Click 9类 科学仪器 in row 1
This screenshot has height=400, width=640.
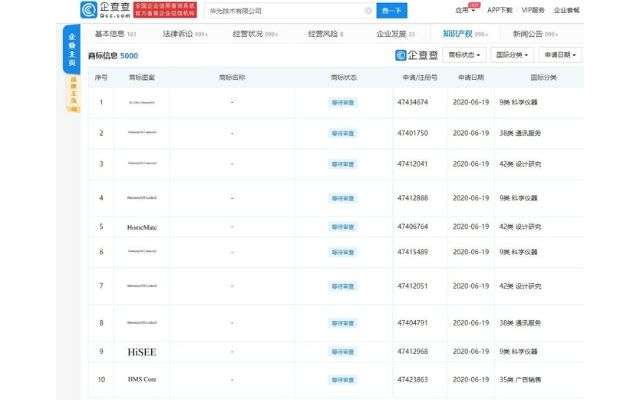pos(518,102)
